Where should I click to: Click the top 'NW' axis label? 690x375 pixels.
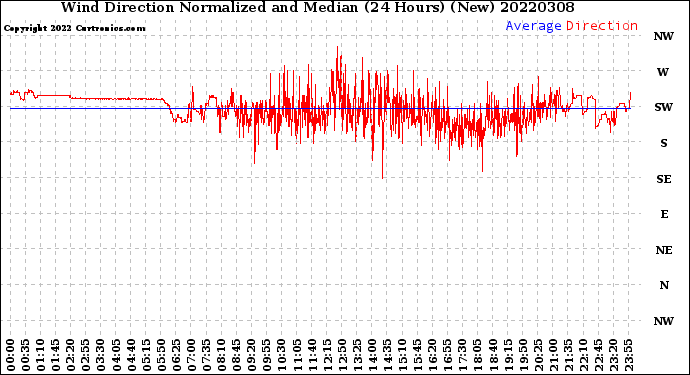[663, 37]
